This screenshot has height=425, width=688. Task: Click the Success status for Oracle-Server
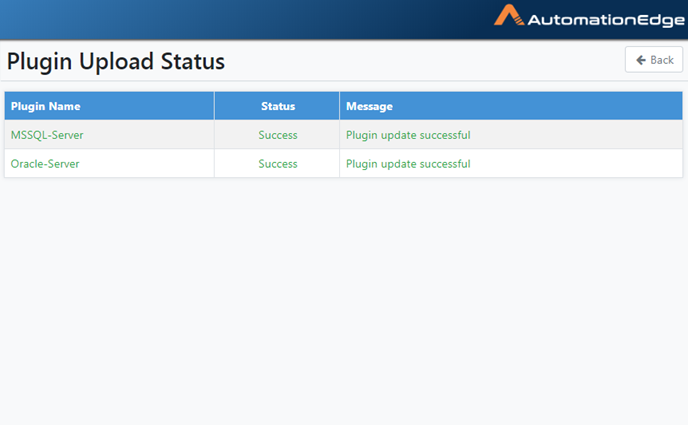(278, 164)
